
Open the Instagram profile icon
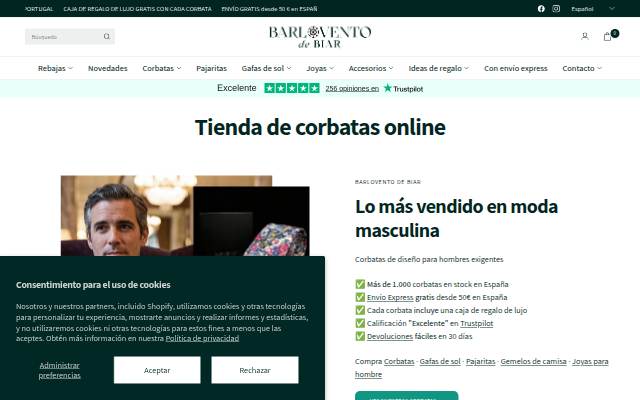[x=556, y=9]
